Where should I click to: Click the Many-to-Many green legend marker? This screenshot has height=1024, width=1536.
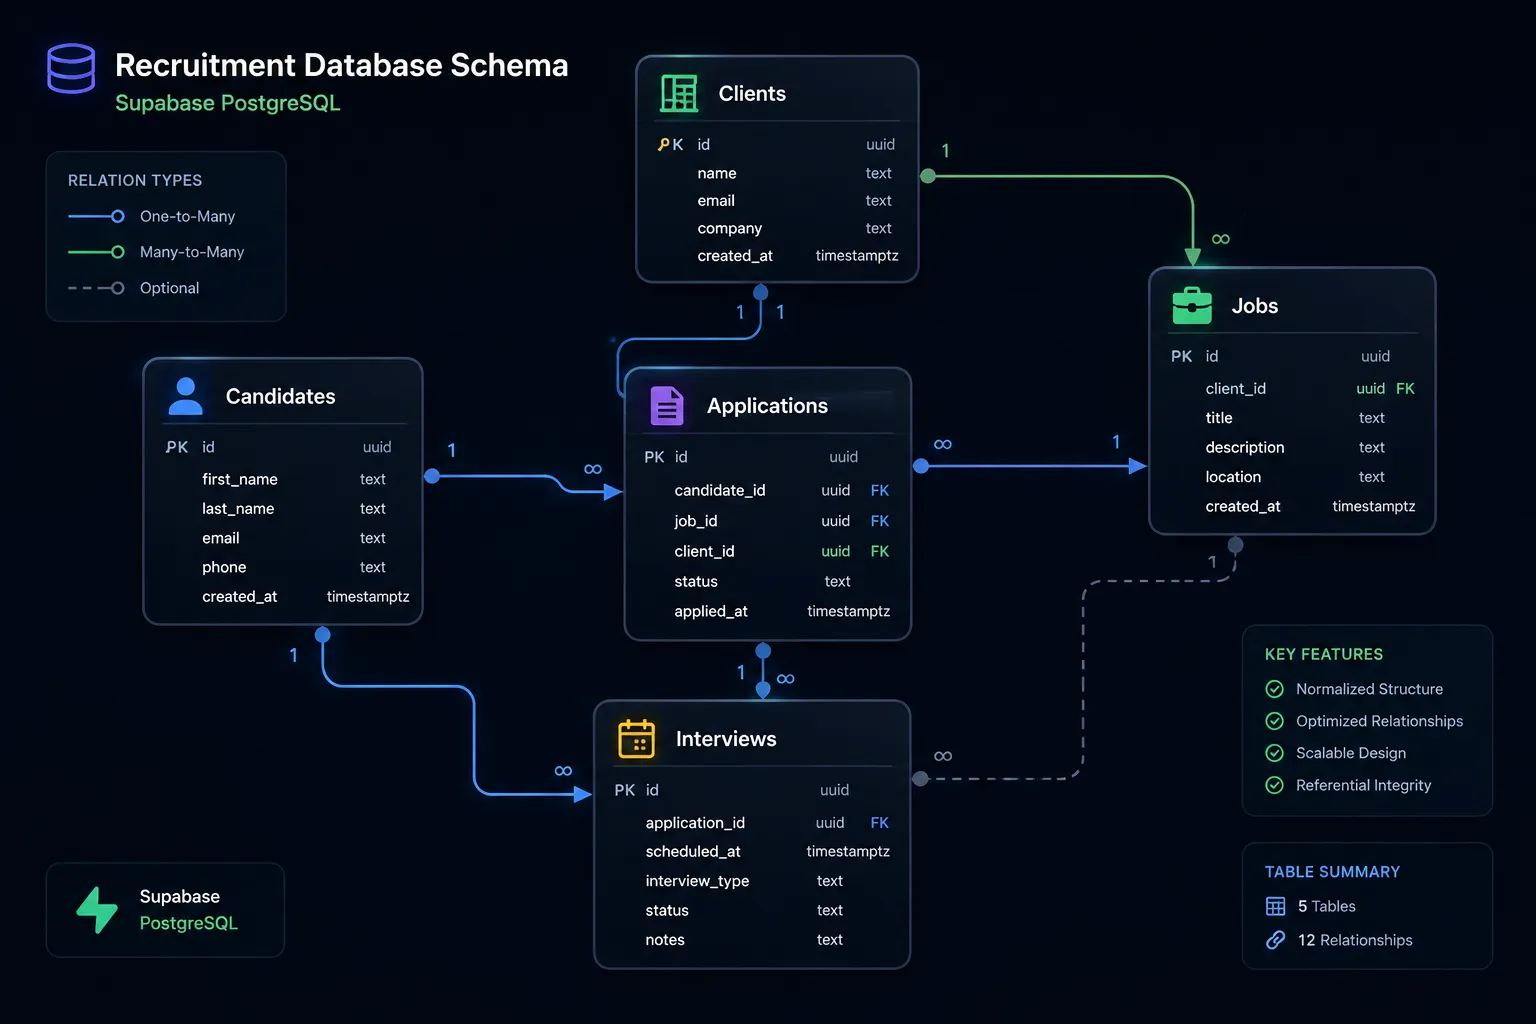pos(97,252)
